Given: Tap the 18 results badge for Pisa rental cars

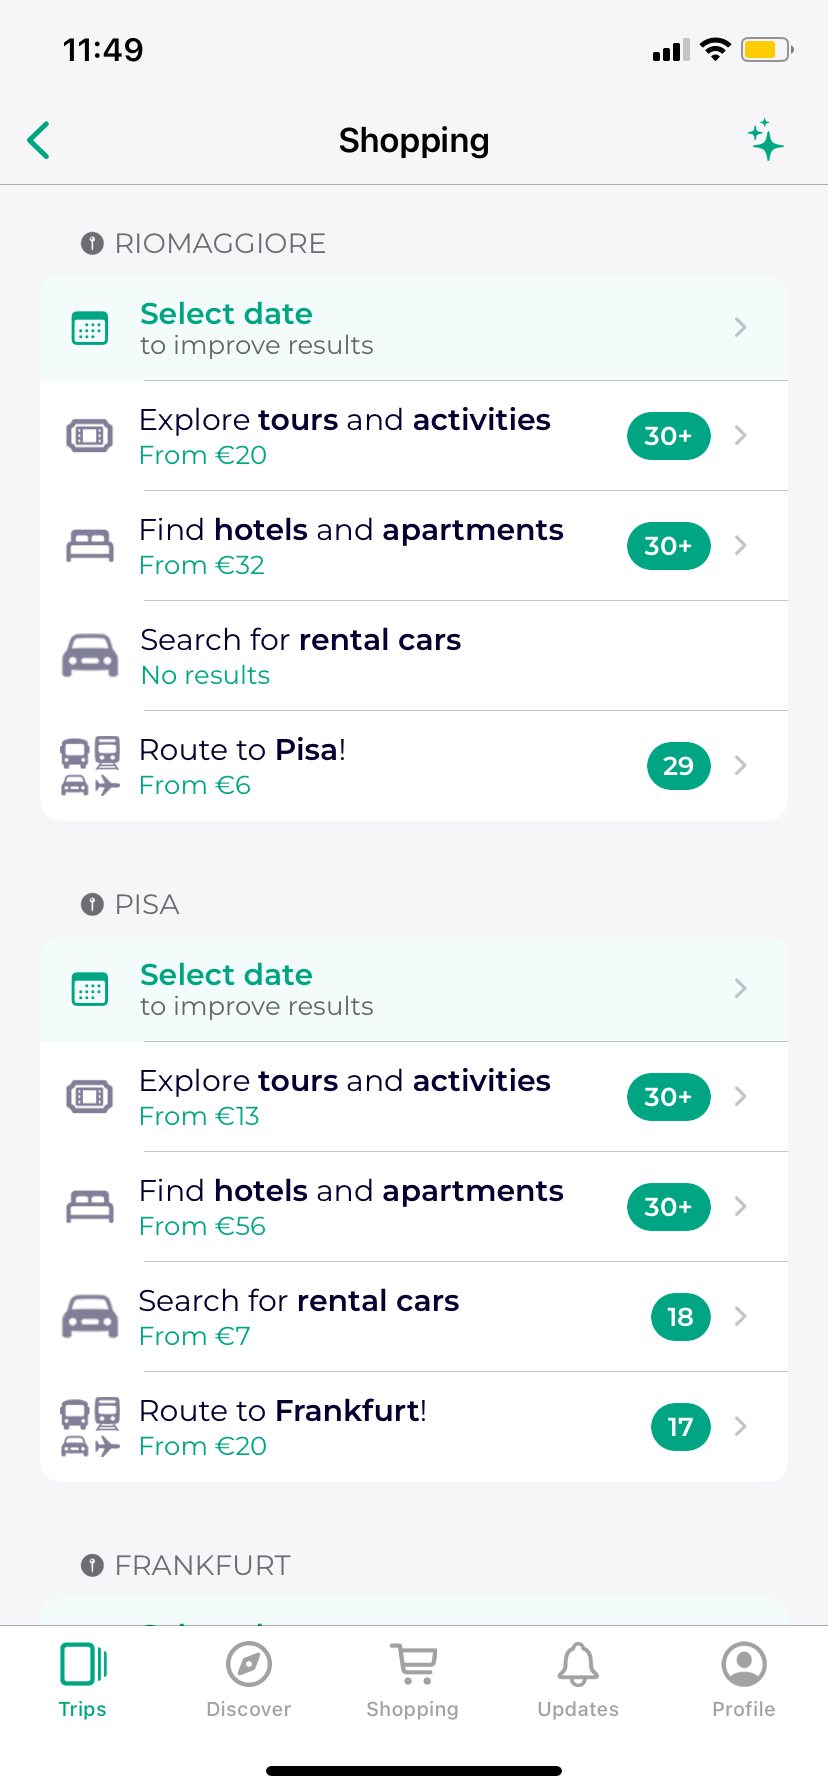Looking at the screenshot, I should pyautogui.click(x=680, y=1317).
